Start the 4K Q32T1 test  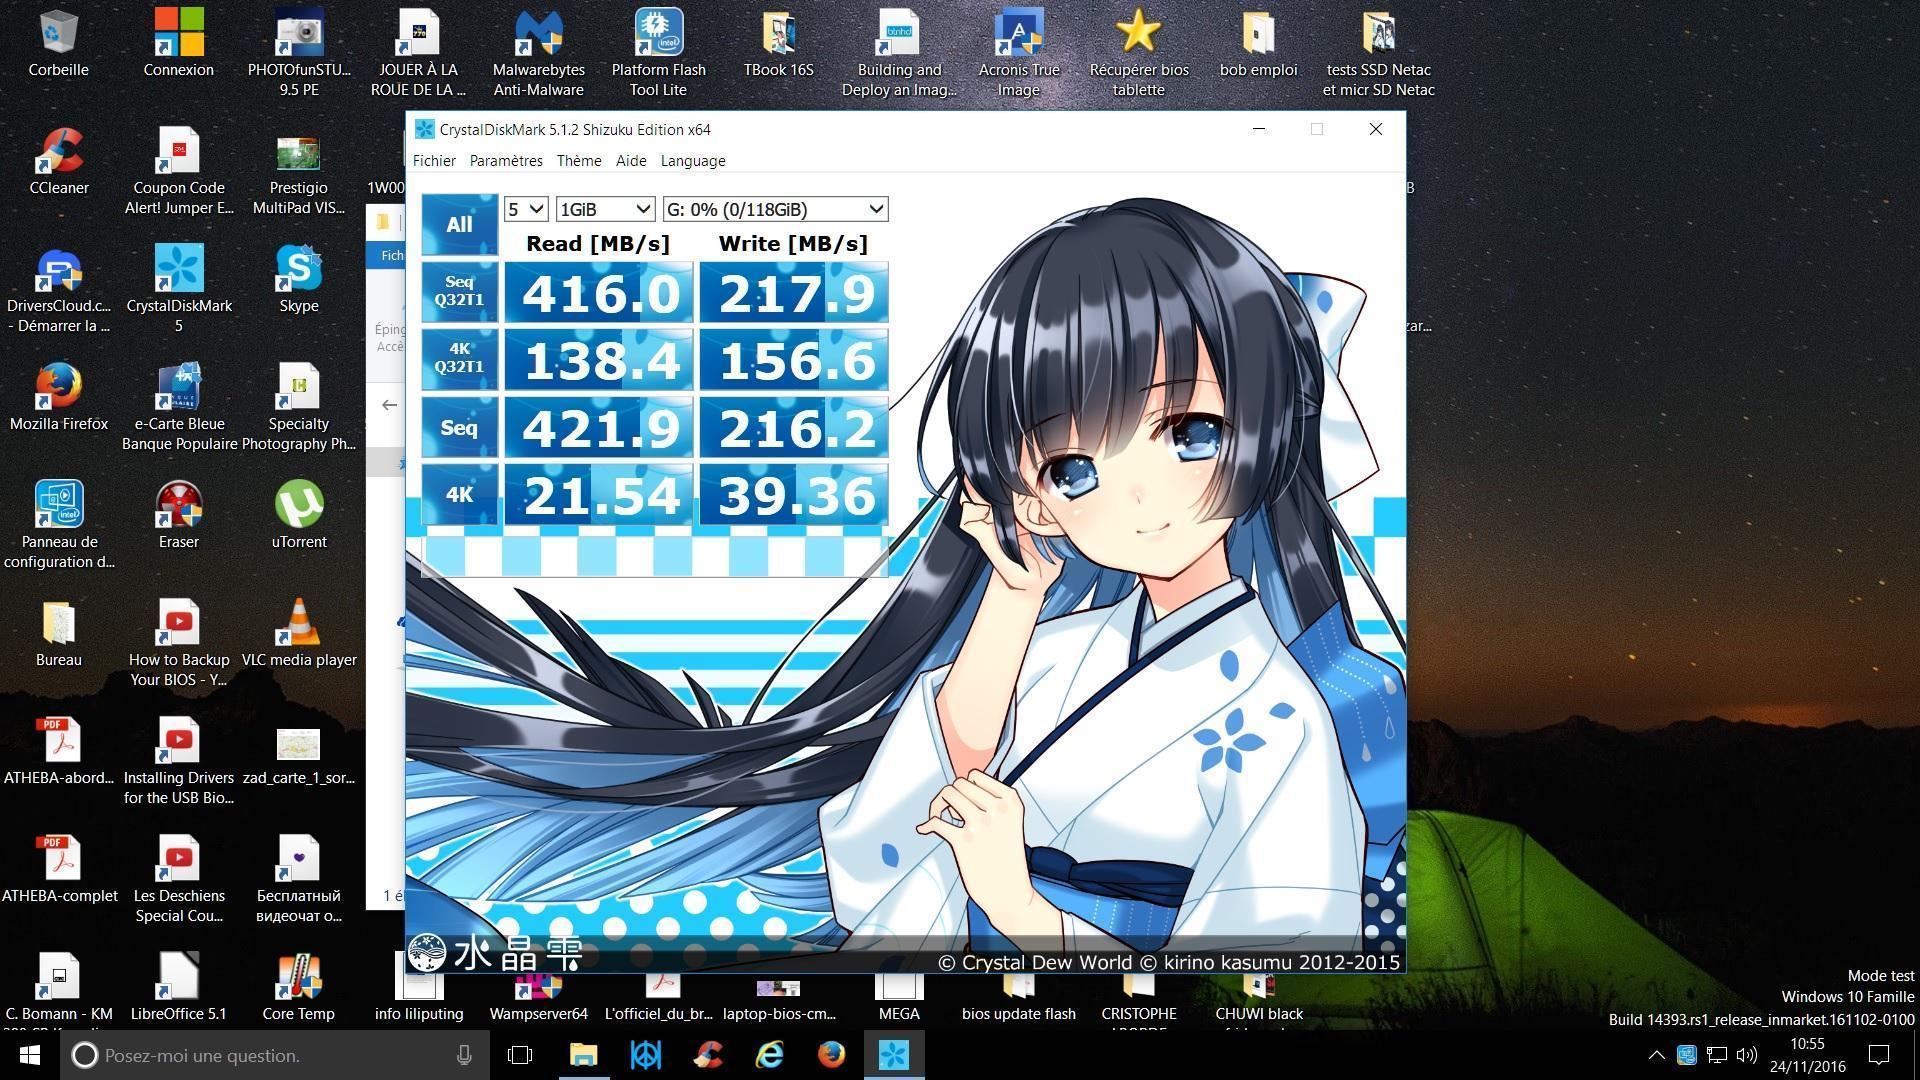click(x=459, y=358)
